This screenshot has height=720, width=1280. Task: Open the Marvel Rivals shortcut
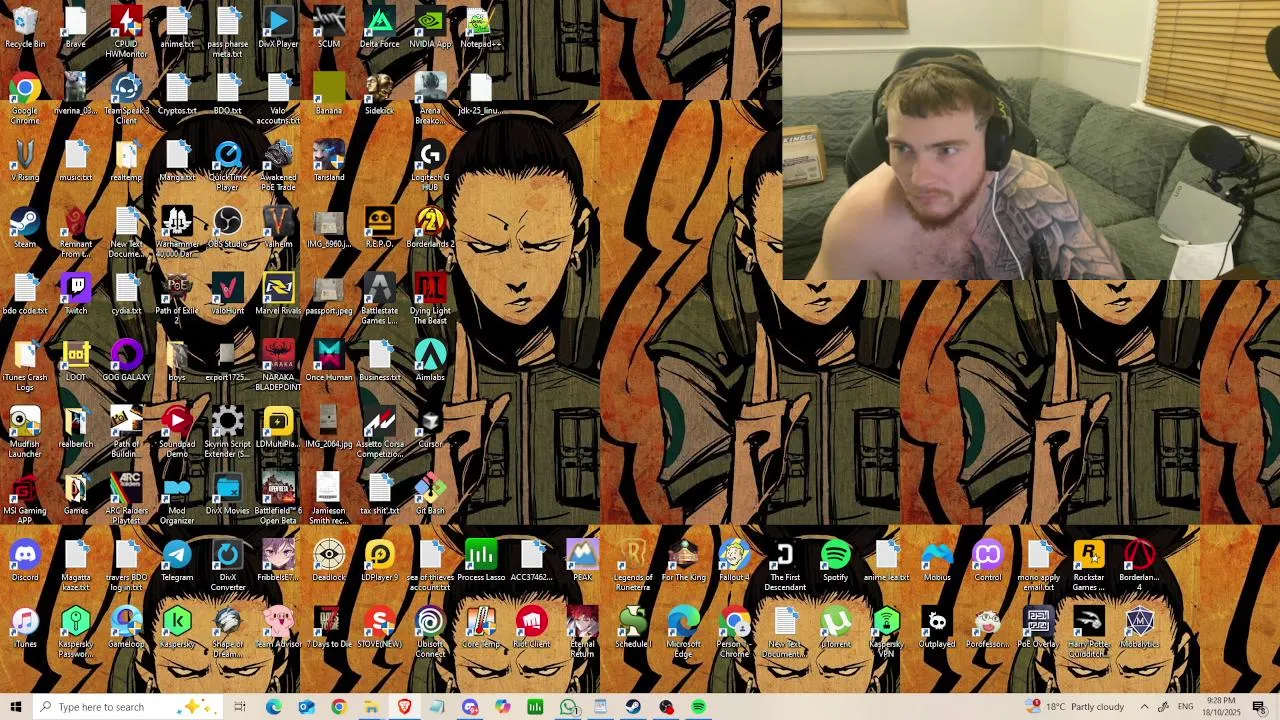[278, 295]
